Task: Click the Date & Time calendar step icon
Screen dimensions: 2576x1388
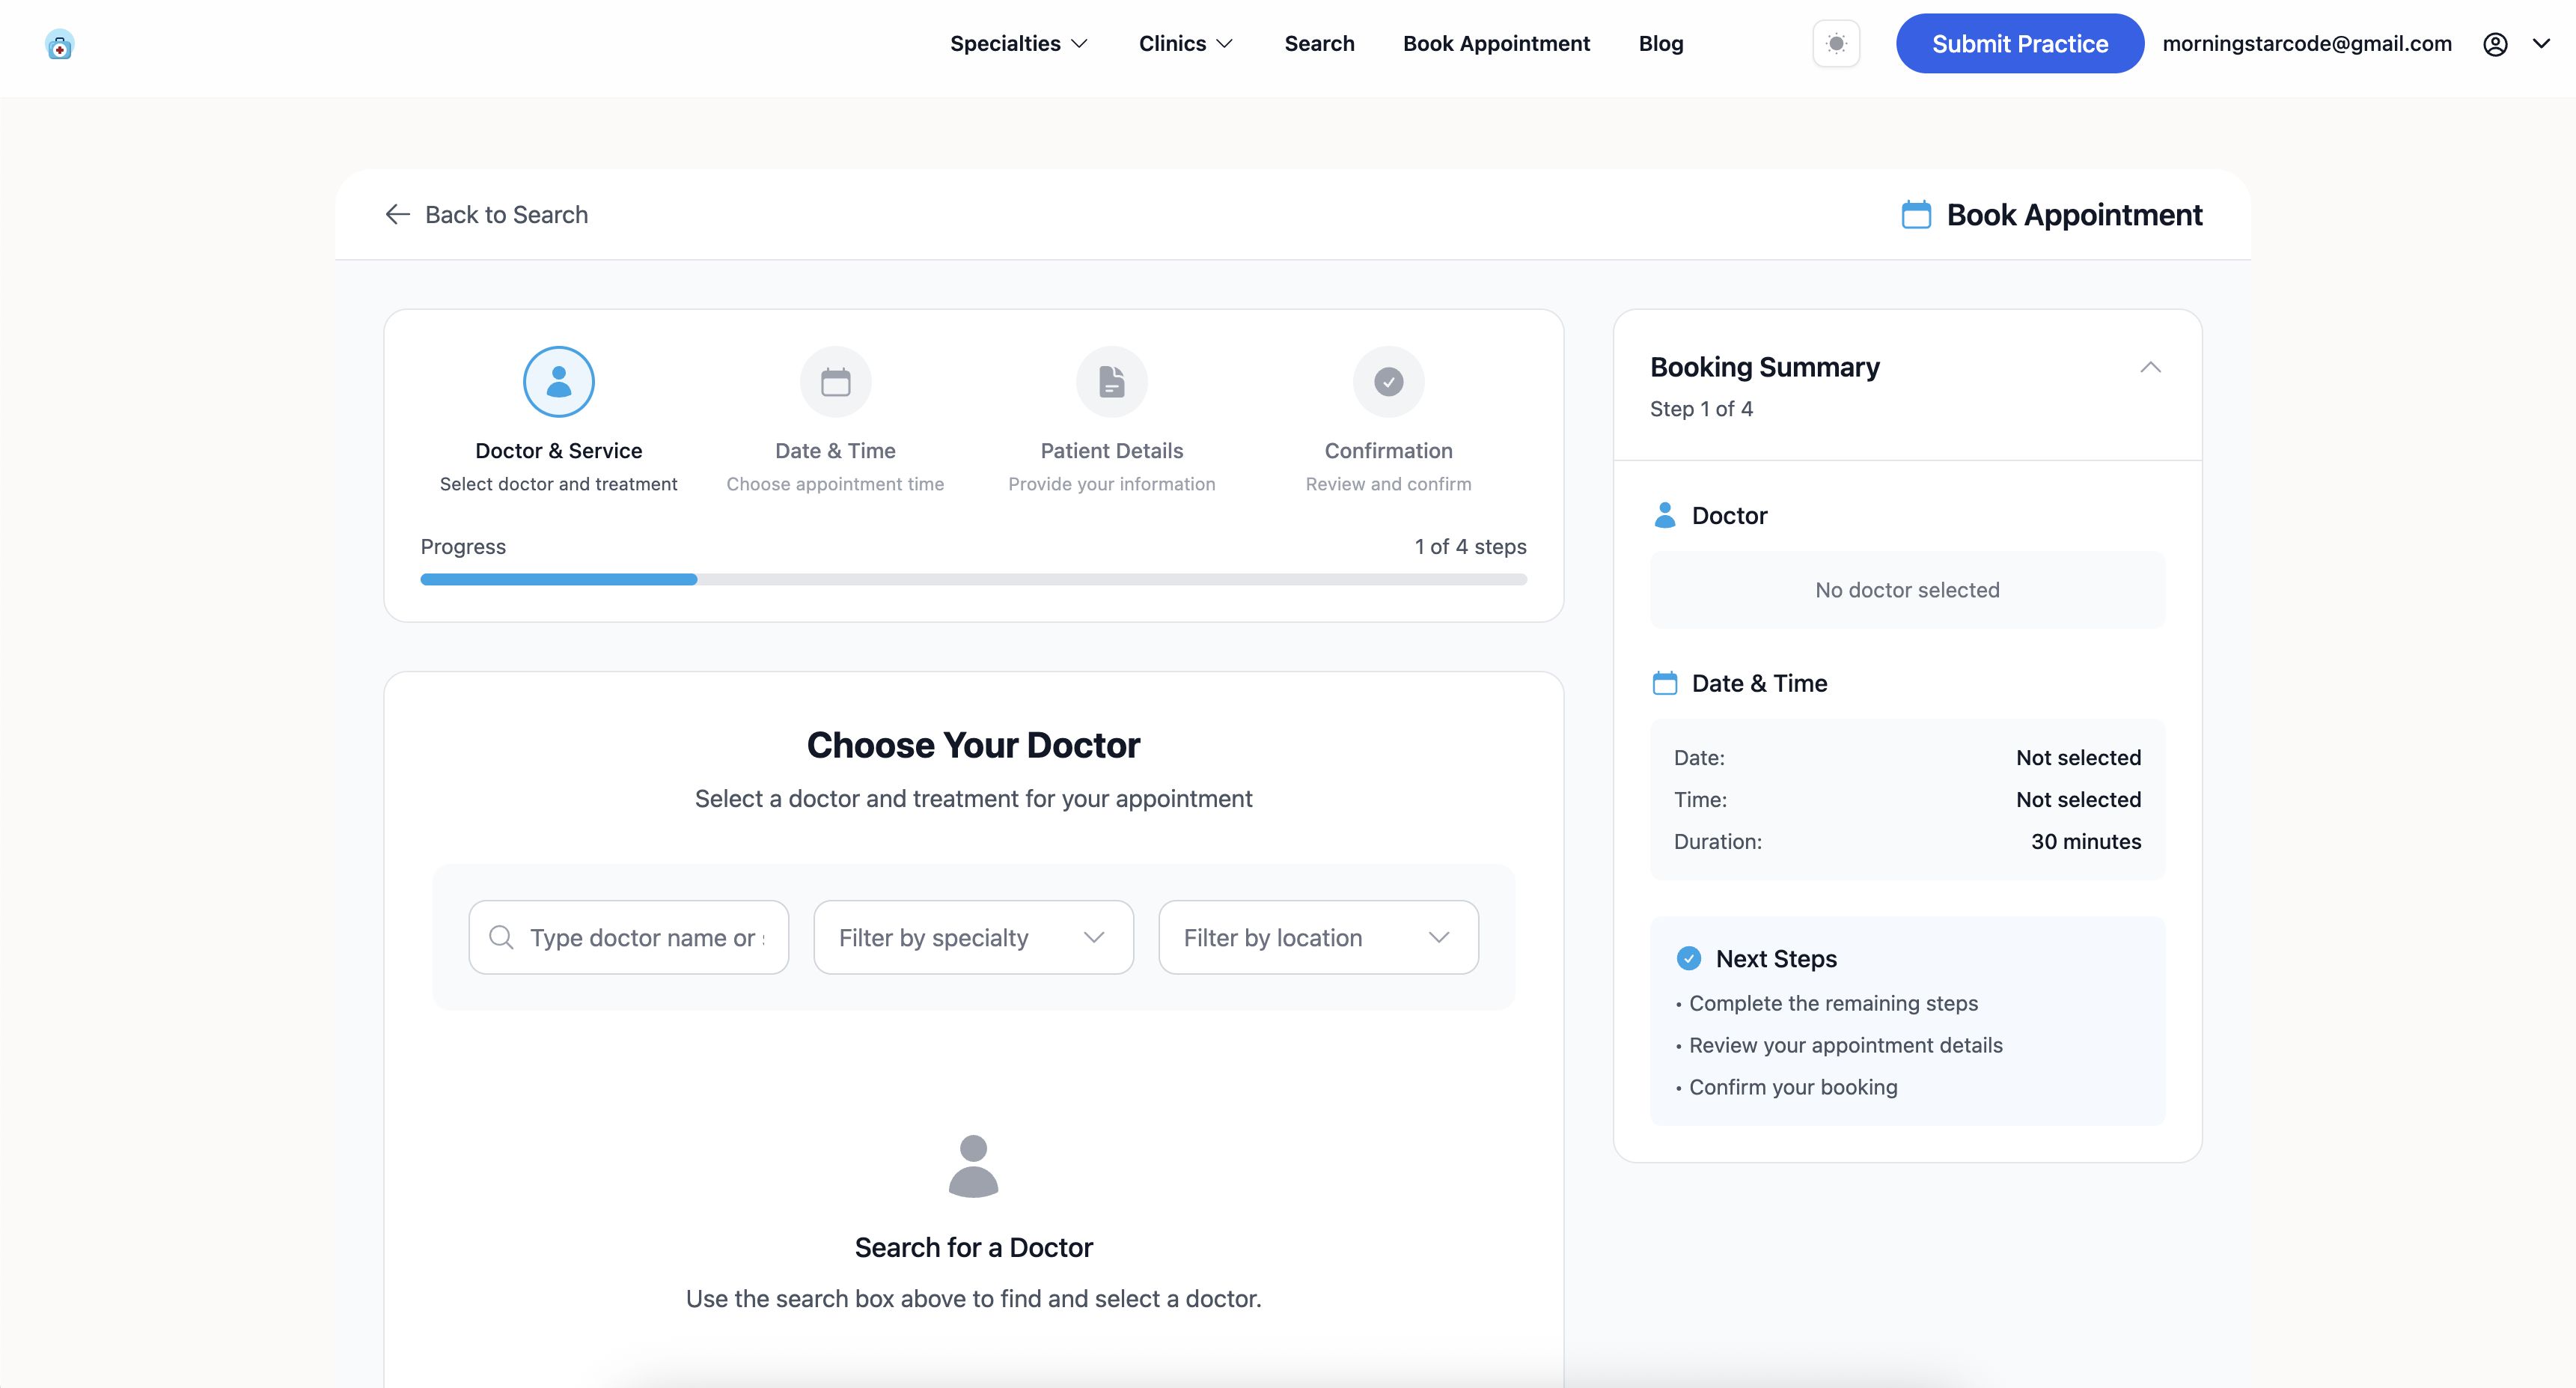Action: [x=835, y=382]
